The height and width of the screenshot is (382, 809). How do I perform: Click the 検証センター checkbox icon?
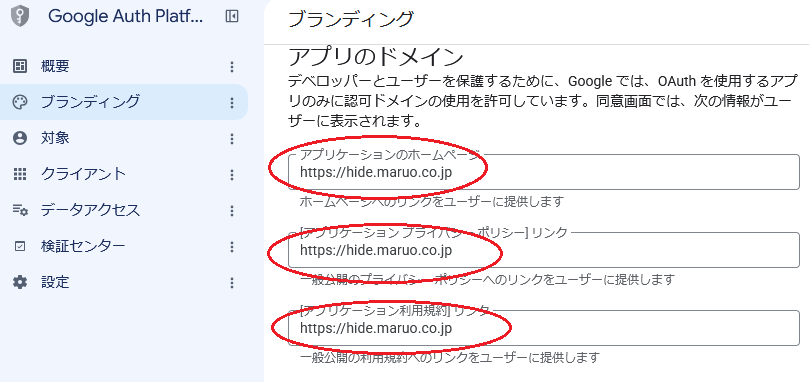click(20, 246)
